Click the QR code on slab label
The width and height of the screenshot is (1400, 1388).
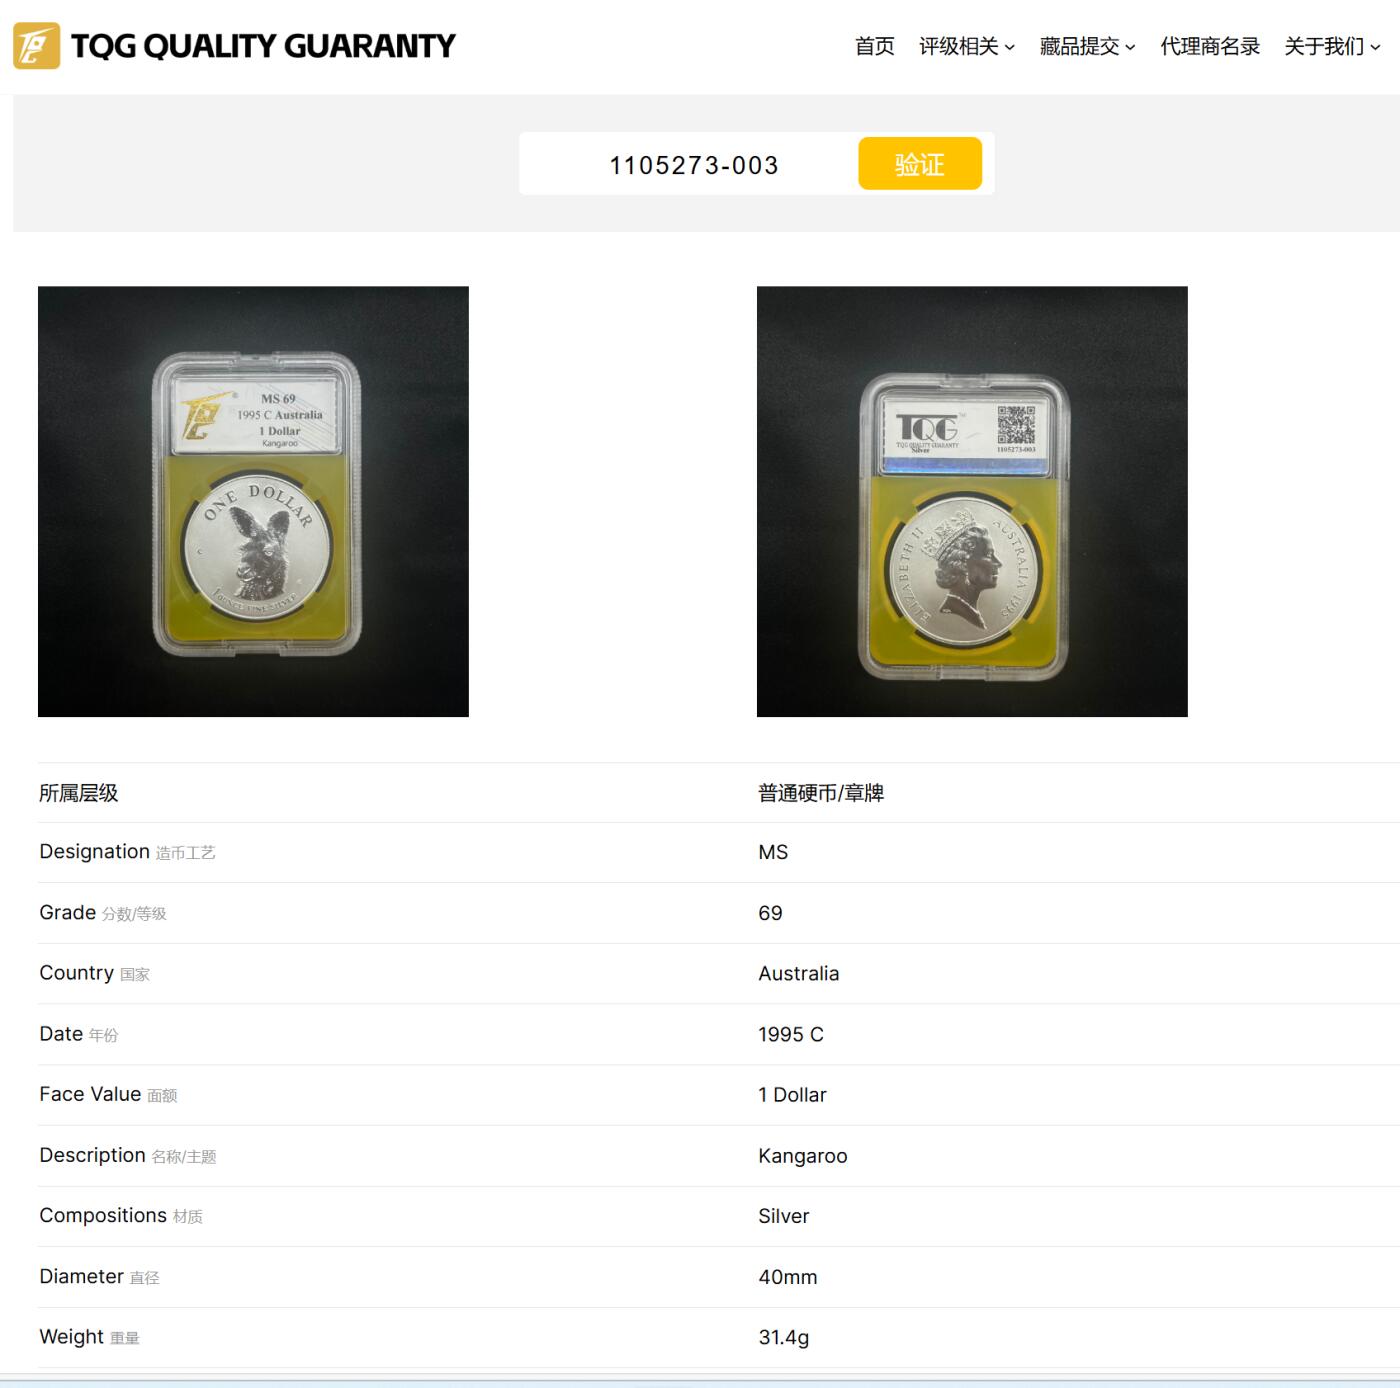pyautogui.click(x=1016, y=425)
